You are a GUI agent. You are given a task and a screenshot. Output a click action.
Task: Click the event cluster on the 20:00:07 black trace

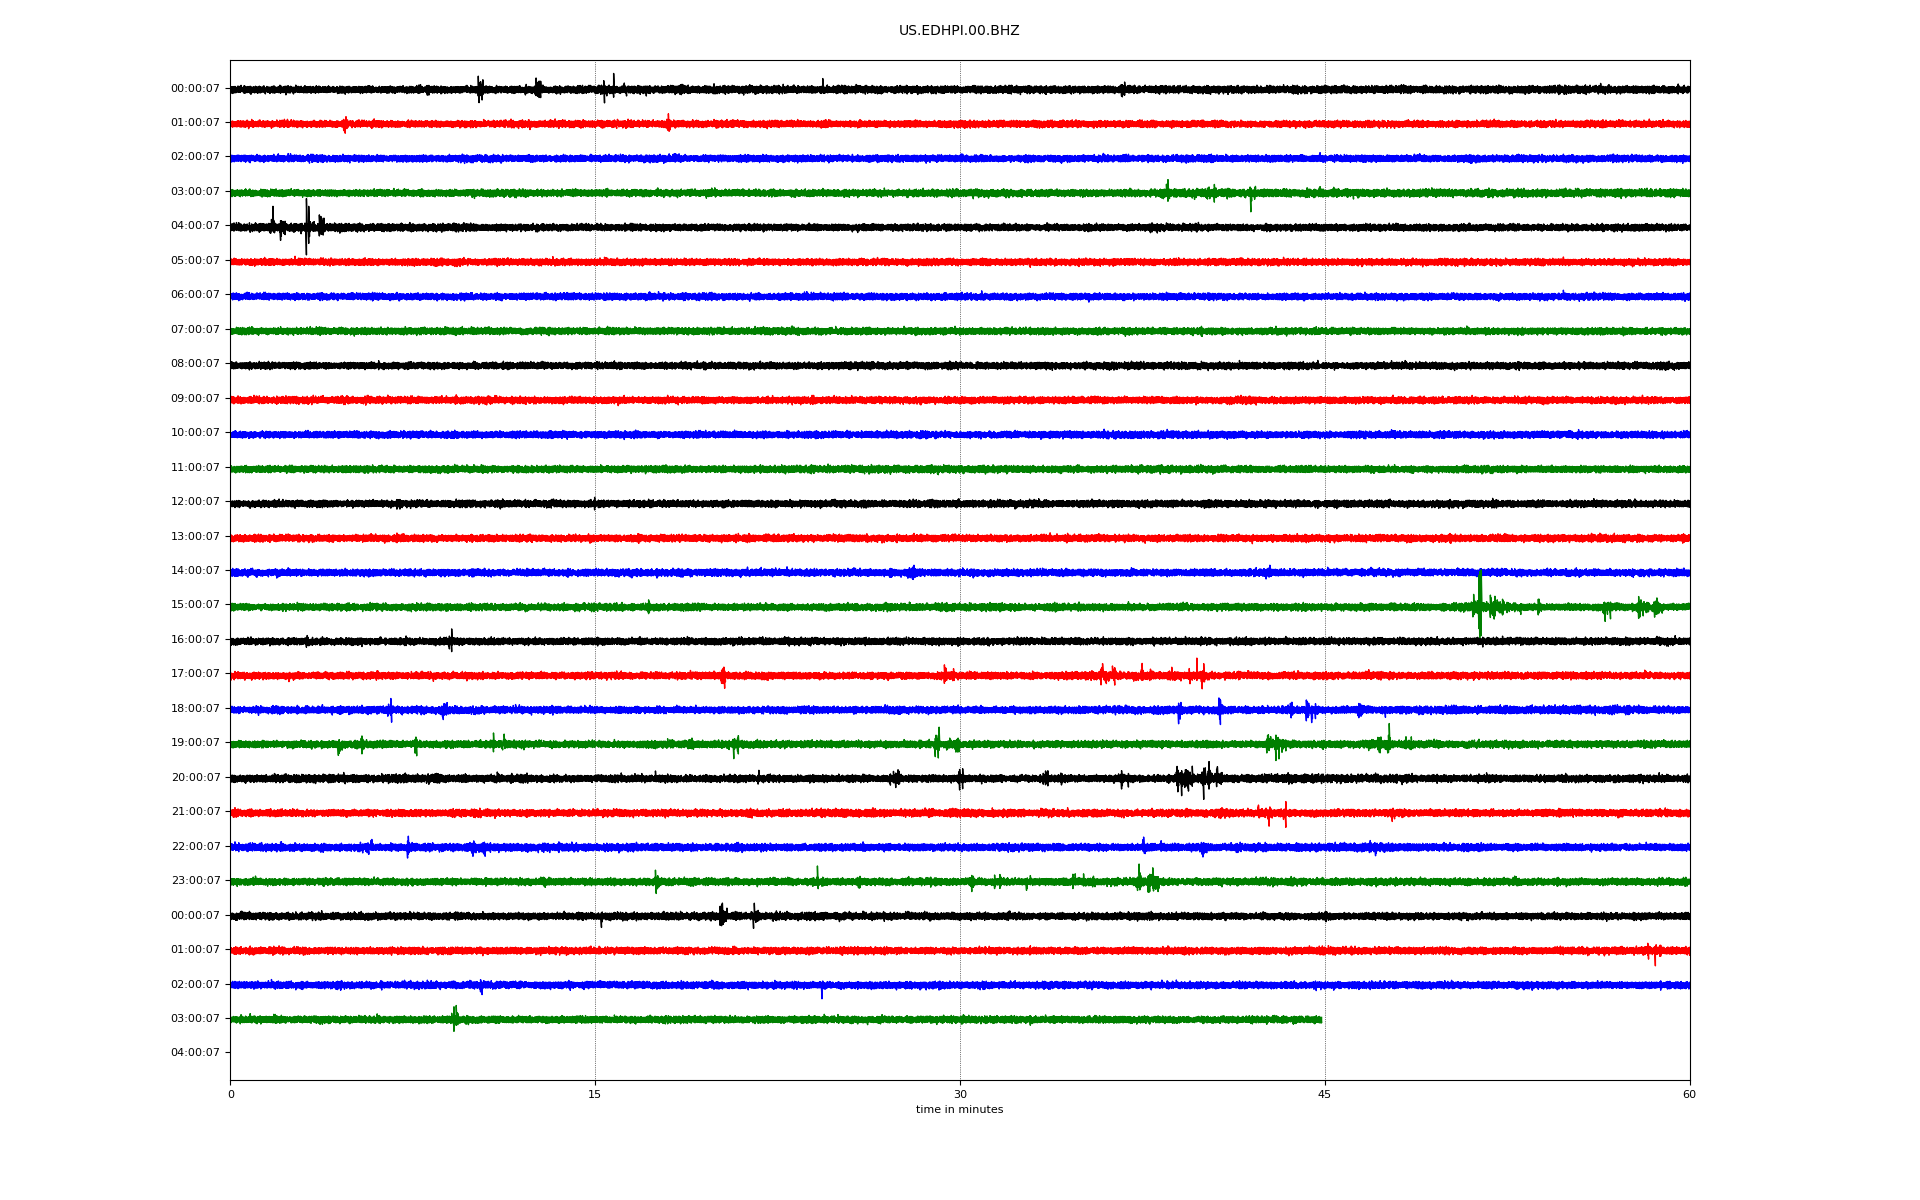(x=1196, y=778)
